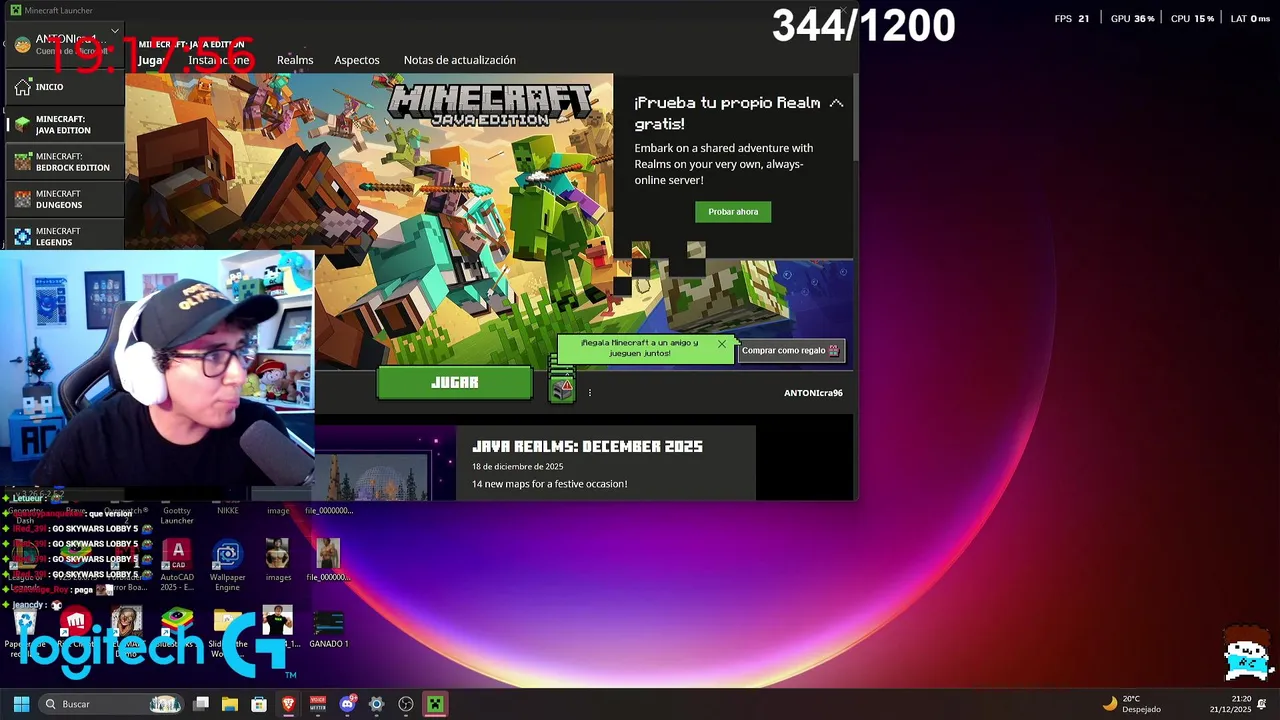This screenshot has width=1280, height=720.
Task: Open the Aspectos tab
Action: (357, 60)
